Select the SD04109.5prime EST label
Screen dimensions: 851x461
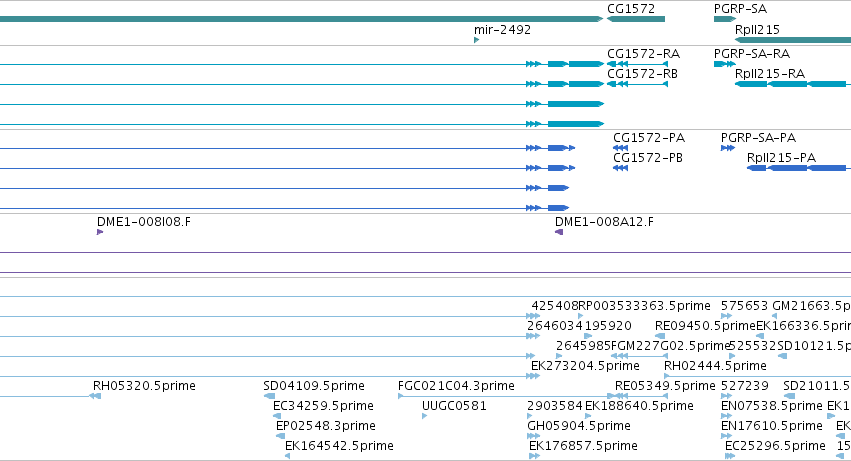(x=314, y=386)
